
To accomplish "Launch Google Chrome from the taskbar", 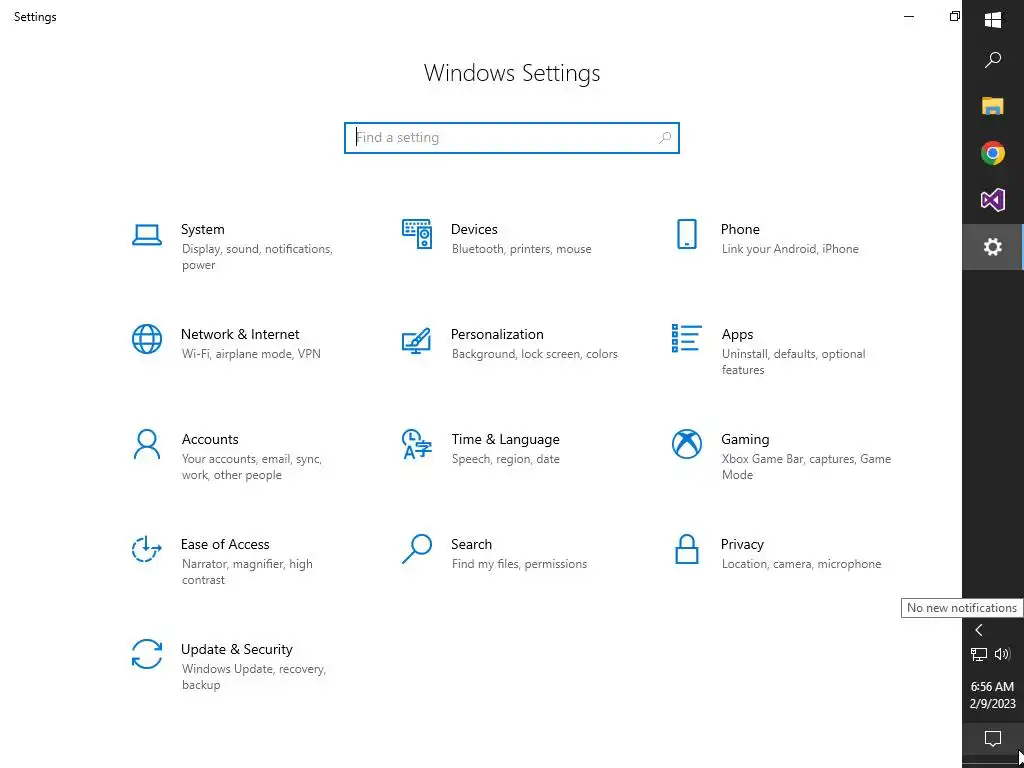I will [993, 153].
